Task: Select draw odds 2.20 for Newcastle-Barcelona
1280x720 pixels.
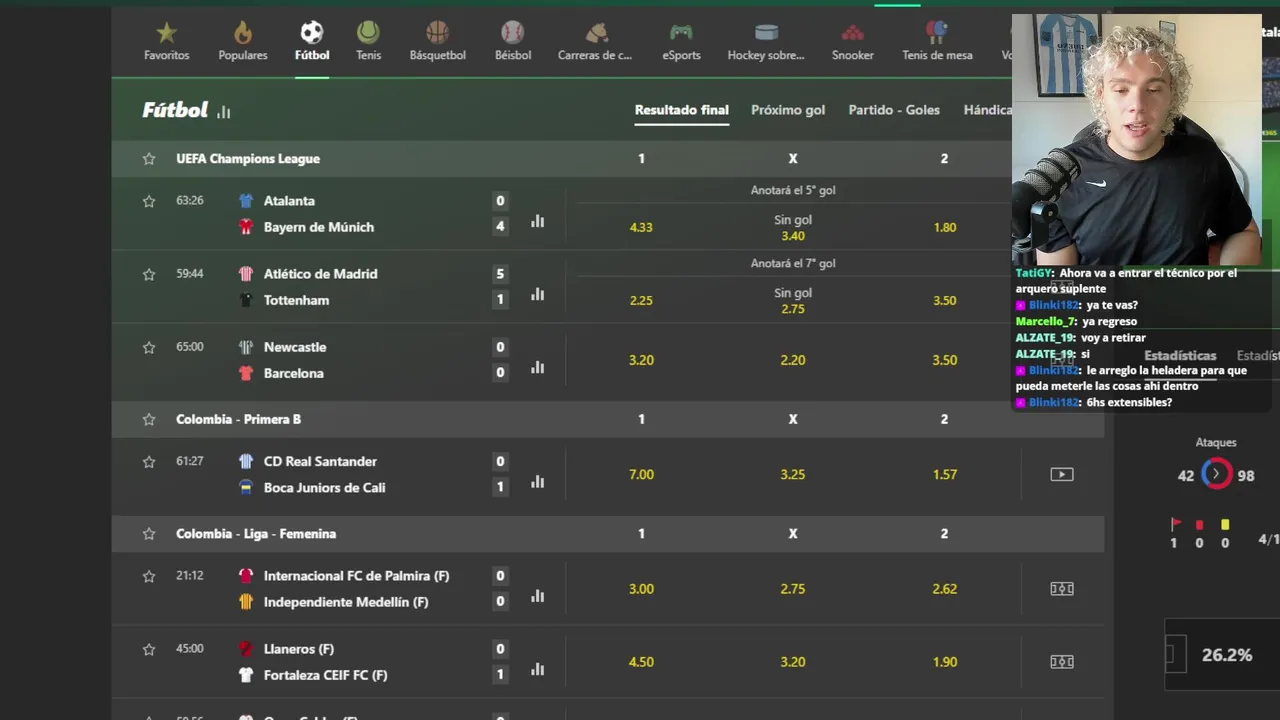Action: [793, 360]
